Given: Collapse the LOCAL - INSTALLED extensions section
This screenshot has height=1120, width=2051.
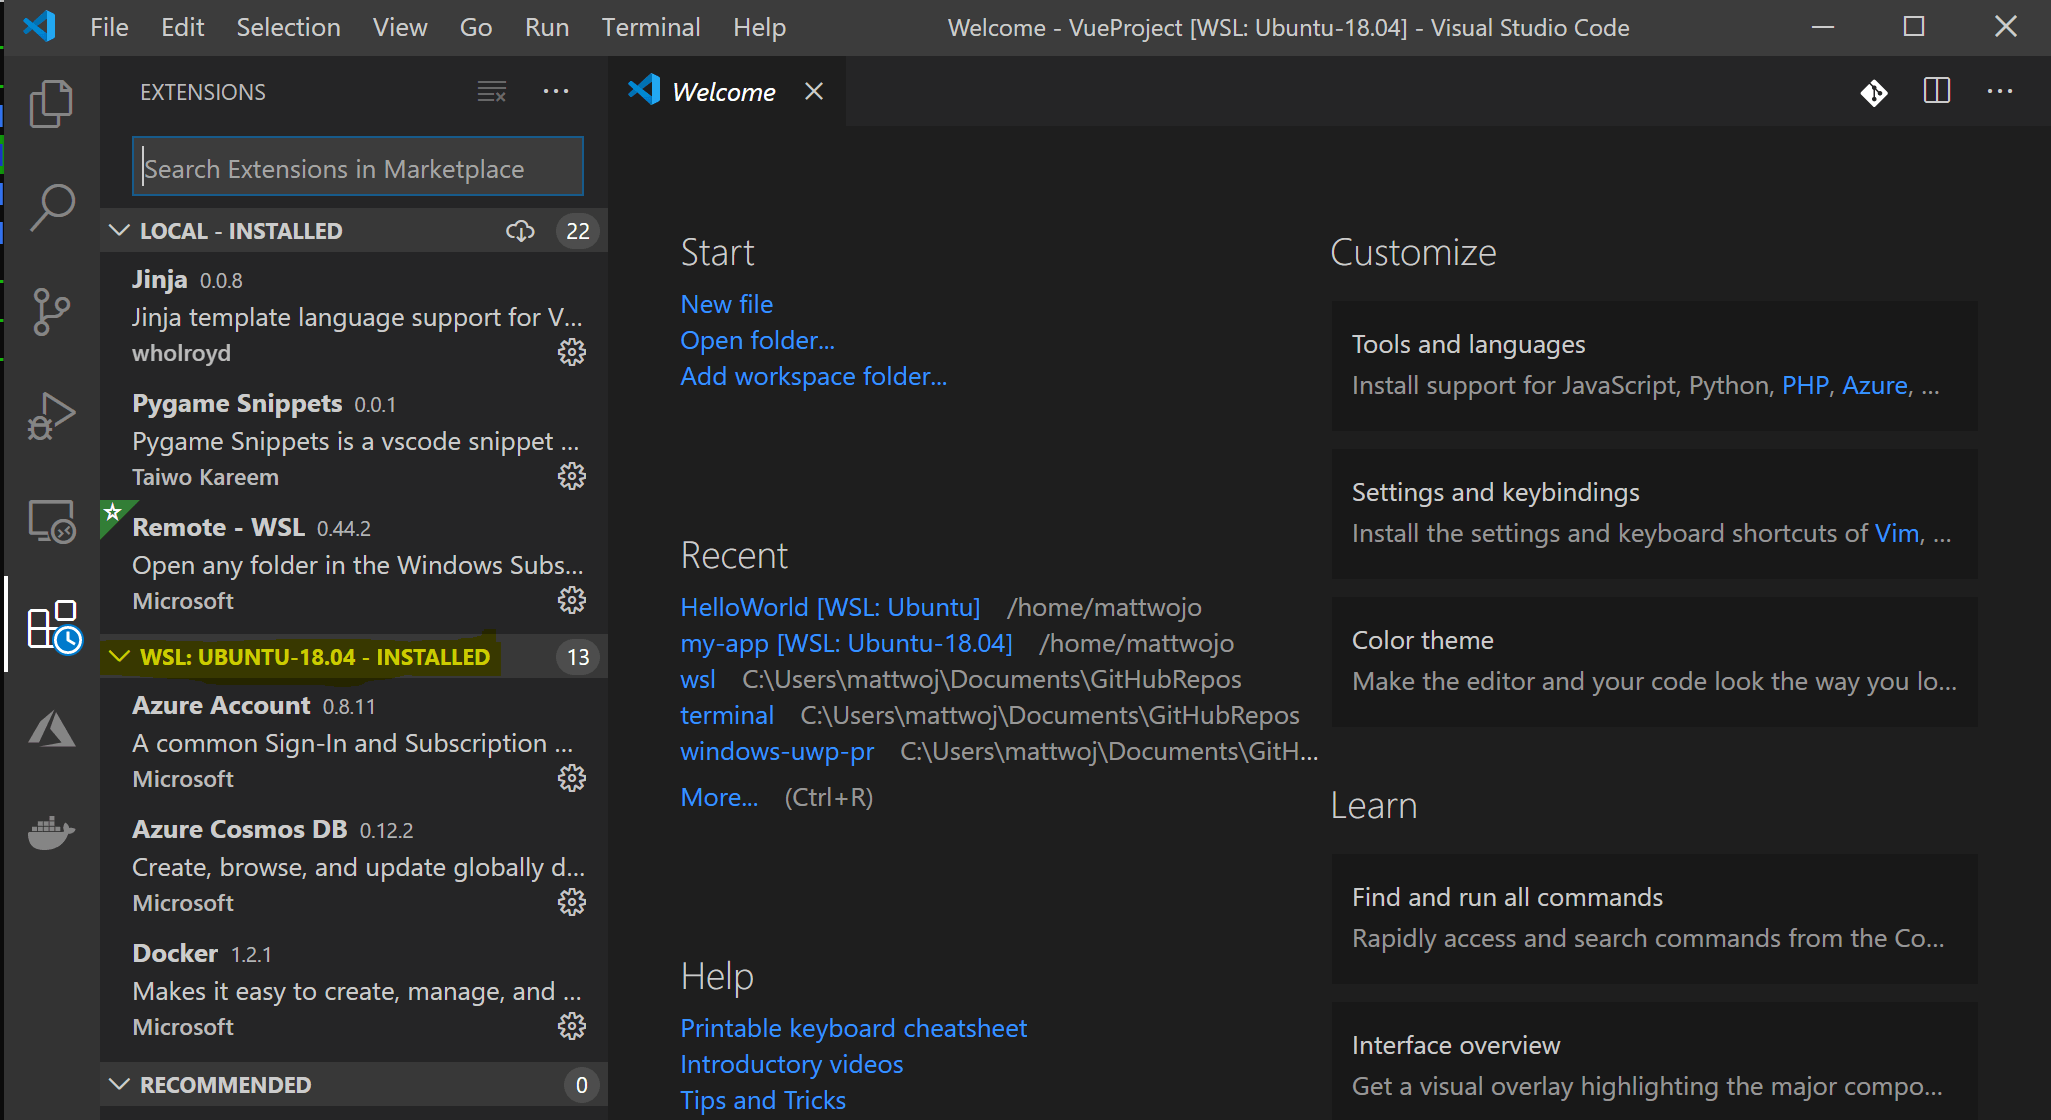Looking at the screenshot, I should click(x=121, y=230).
